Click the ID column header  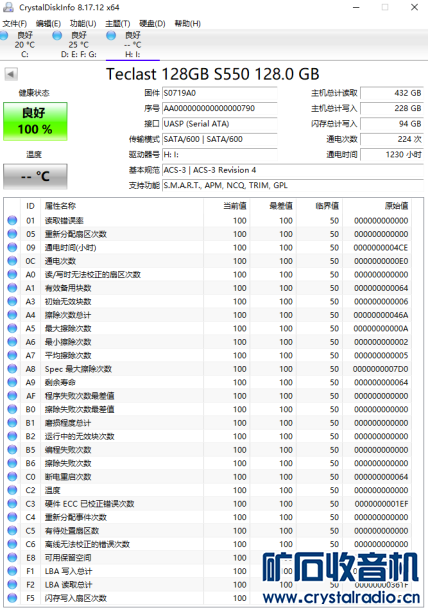pos(30,206)
